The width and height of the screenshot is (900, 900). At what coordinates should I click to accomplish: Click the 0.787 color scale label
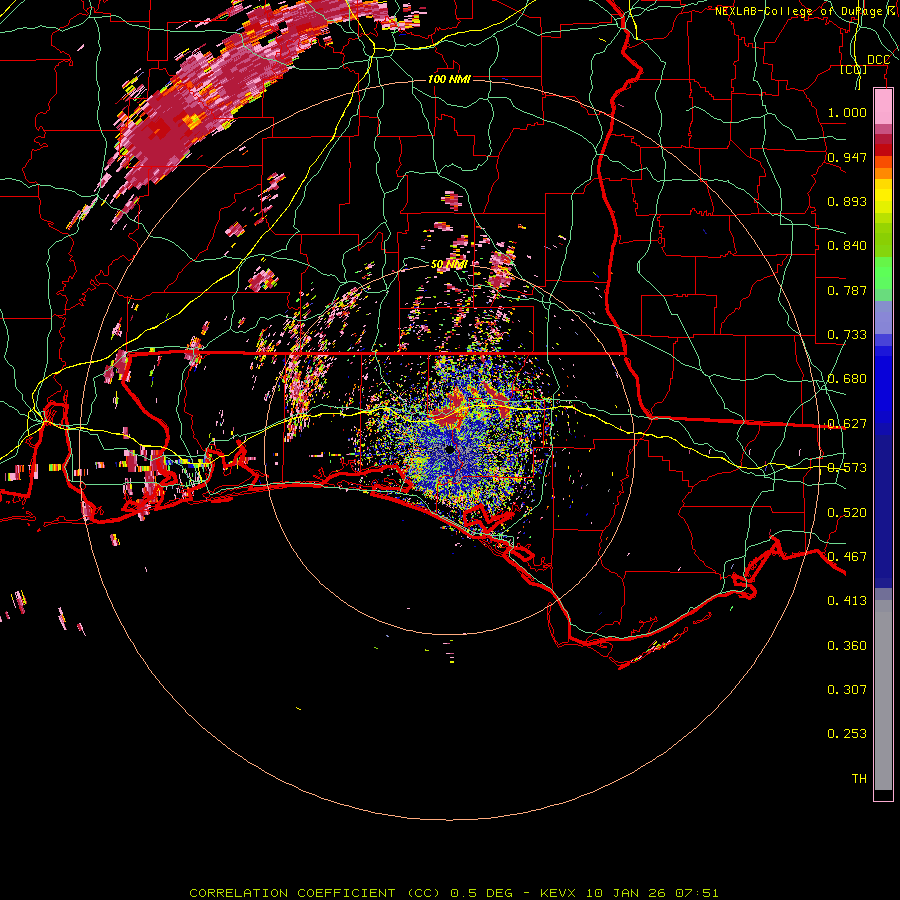(847, 290)
